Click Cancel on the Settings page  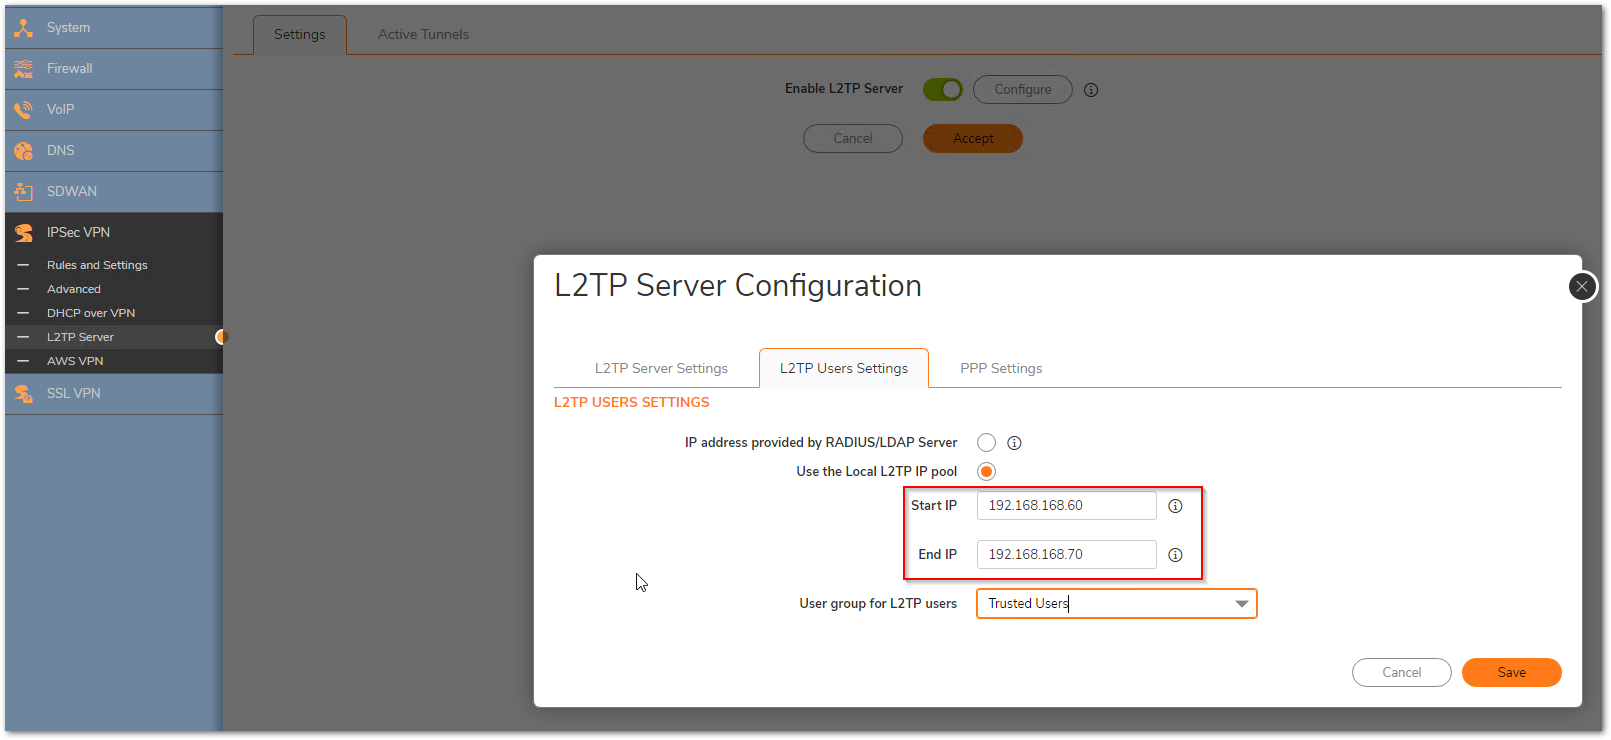click(853, 139)
